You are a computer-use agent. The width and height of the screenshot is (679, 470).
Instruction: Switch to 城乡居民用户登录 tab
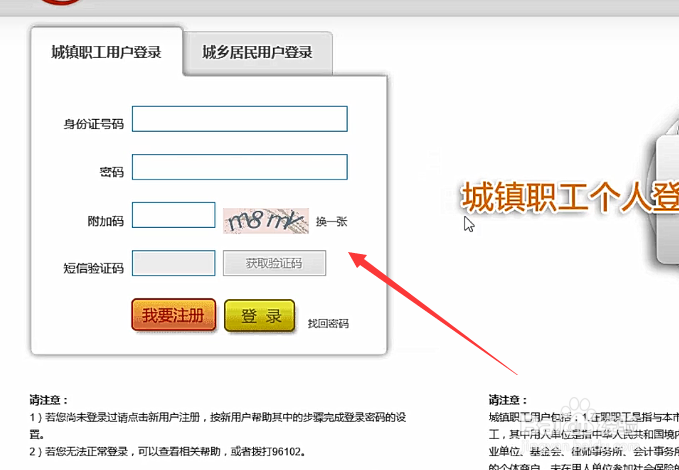[x=257, y=52]
